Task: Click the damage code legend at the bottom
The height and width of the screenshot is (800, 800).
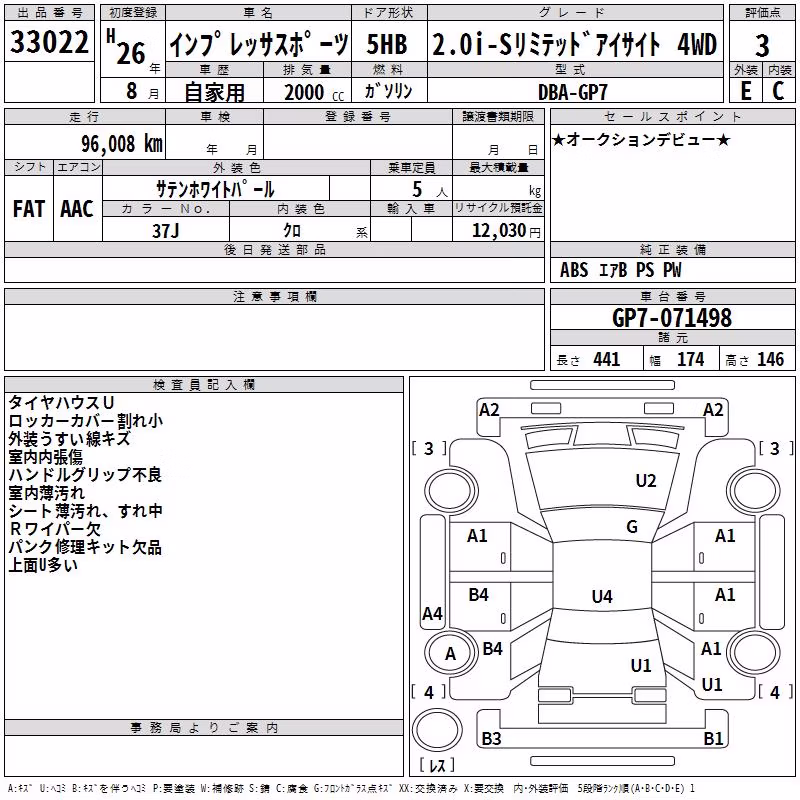Action: coord(352,789)
